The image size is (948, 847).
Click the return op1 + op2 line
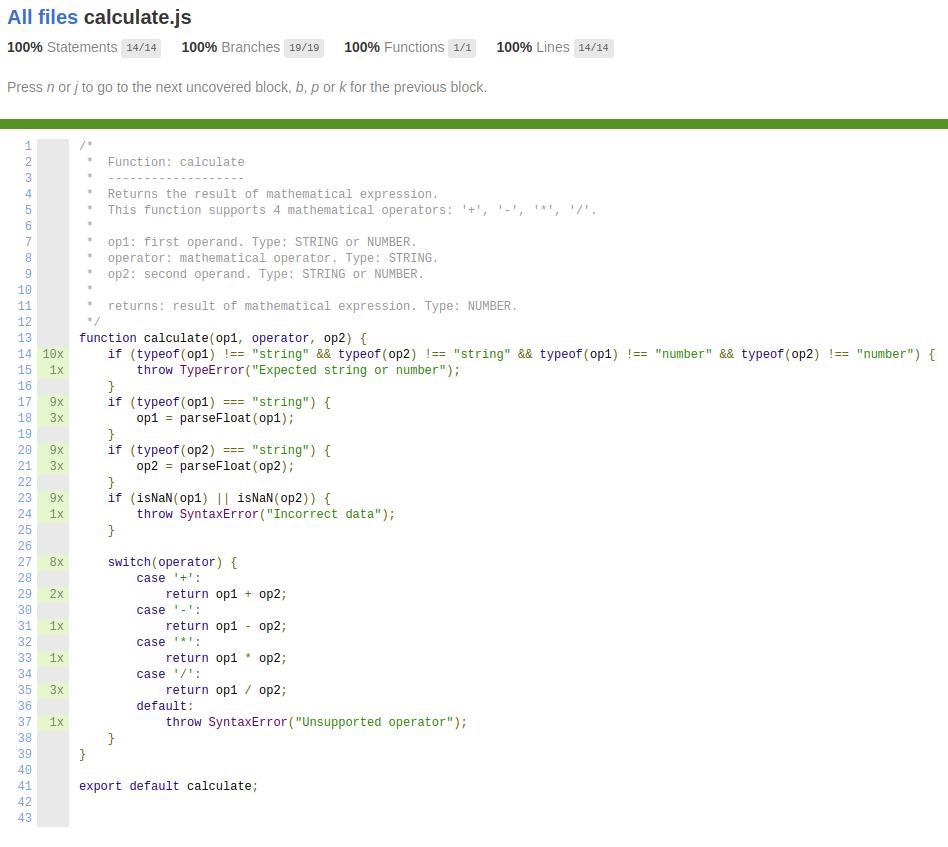[226, 594]
